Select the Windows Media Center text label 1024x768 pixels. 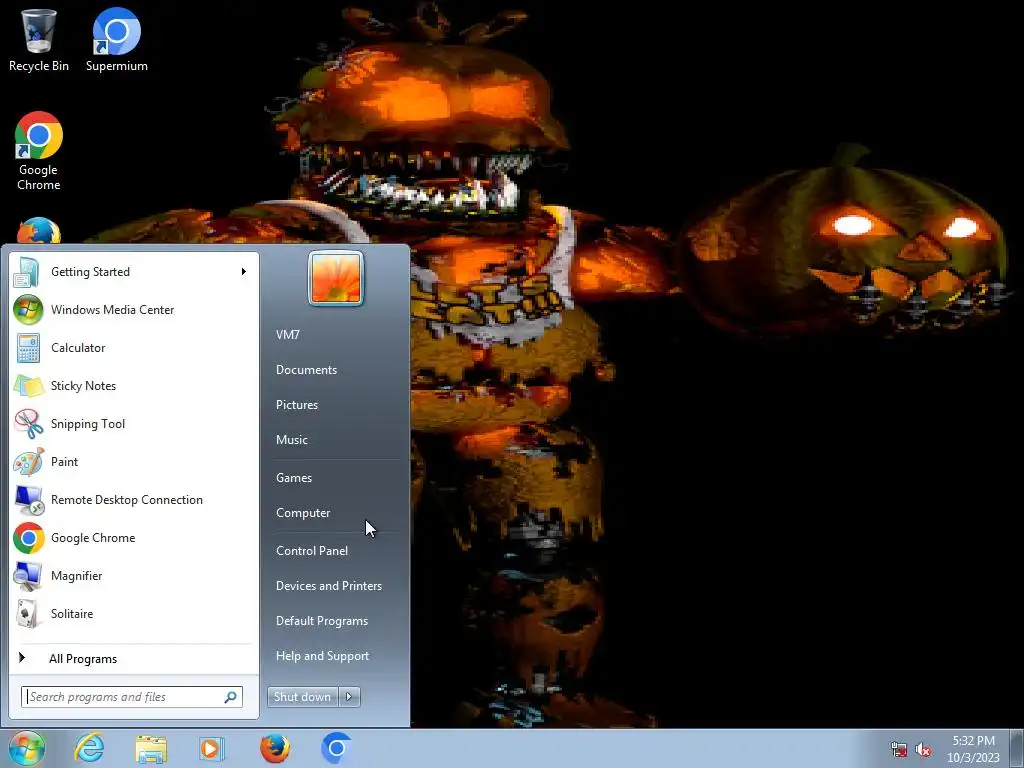[x=112, y=310]
